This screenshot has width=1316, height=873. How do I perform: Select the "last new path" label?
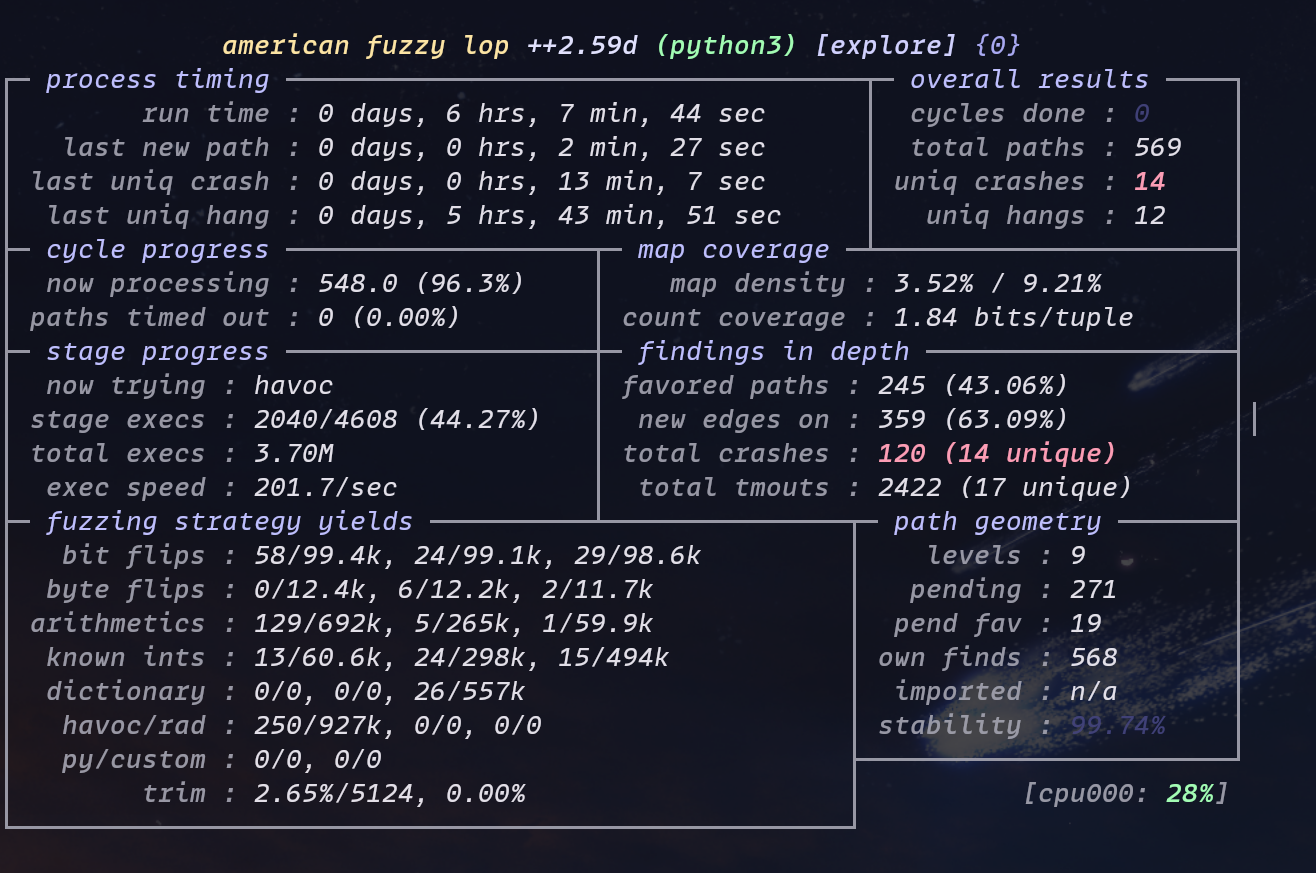pos(166,148)
